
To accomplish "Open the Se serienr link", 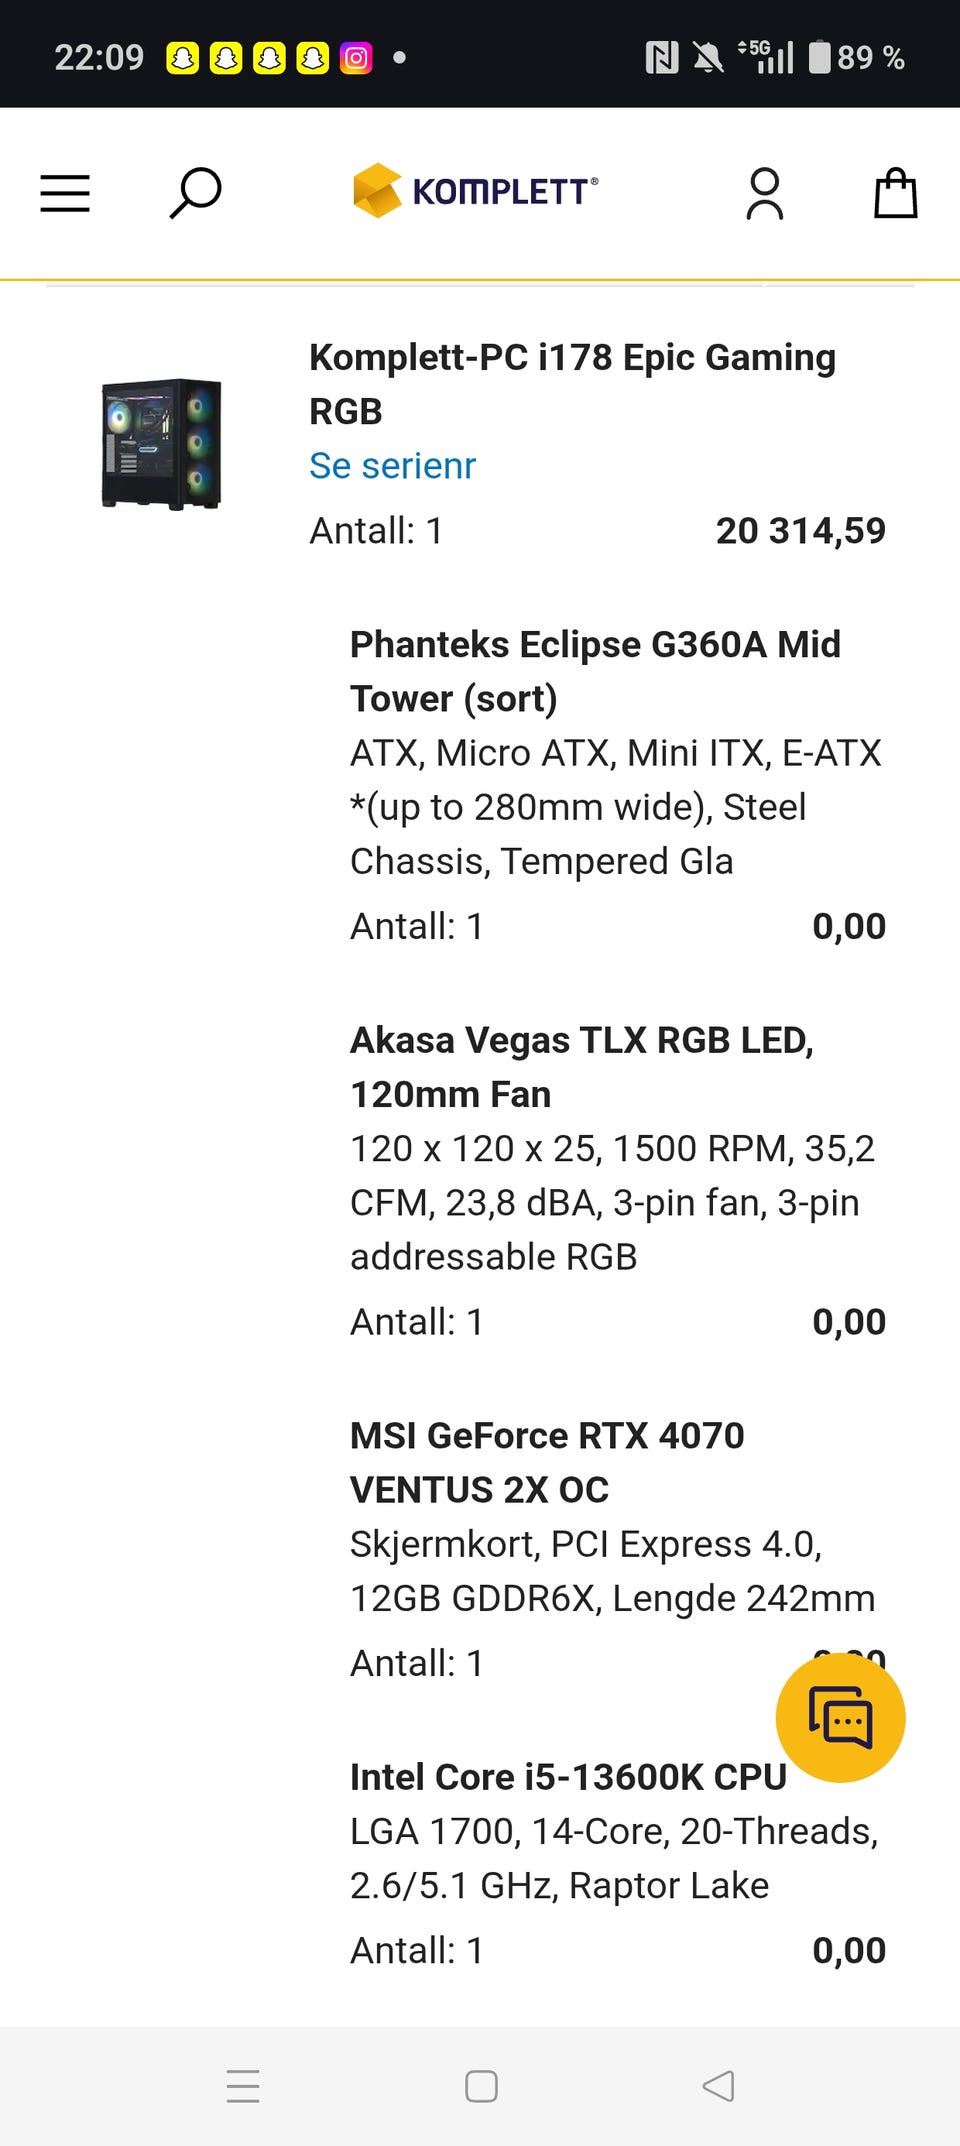I will pyautogui.click(x=392, y=465).
